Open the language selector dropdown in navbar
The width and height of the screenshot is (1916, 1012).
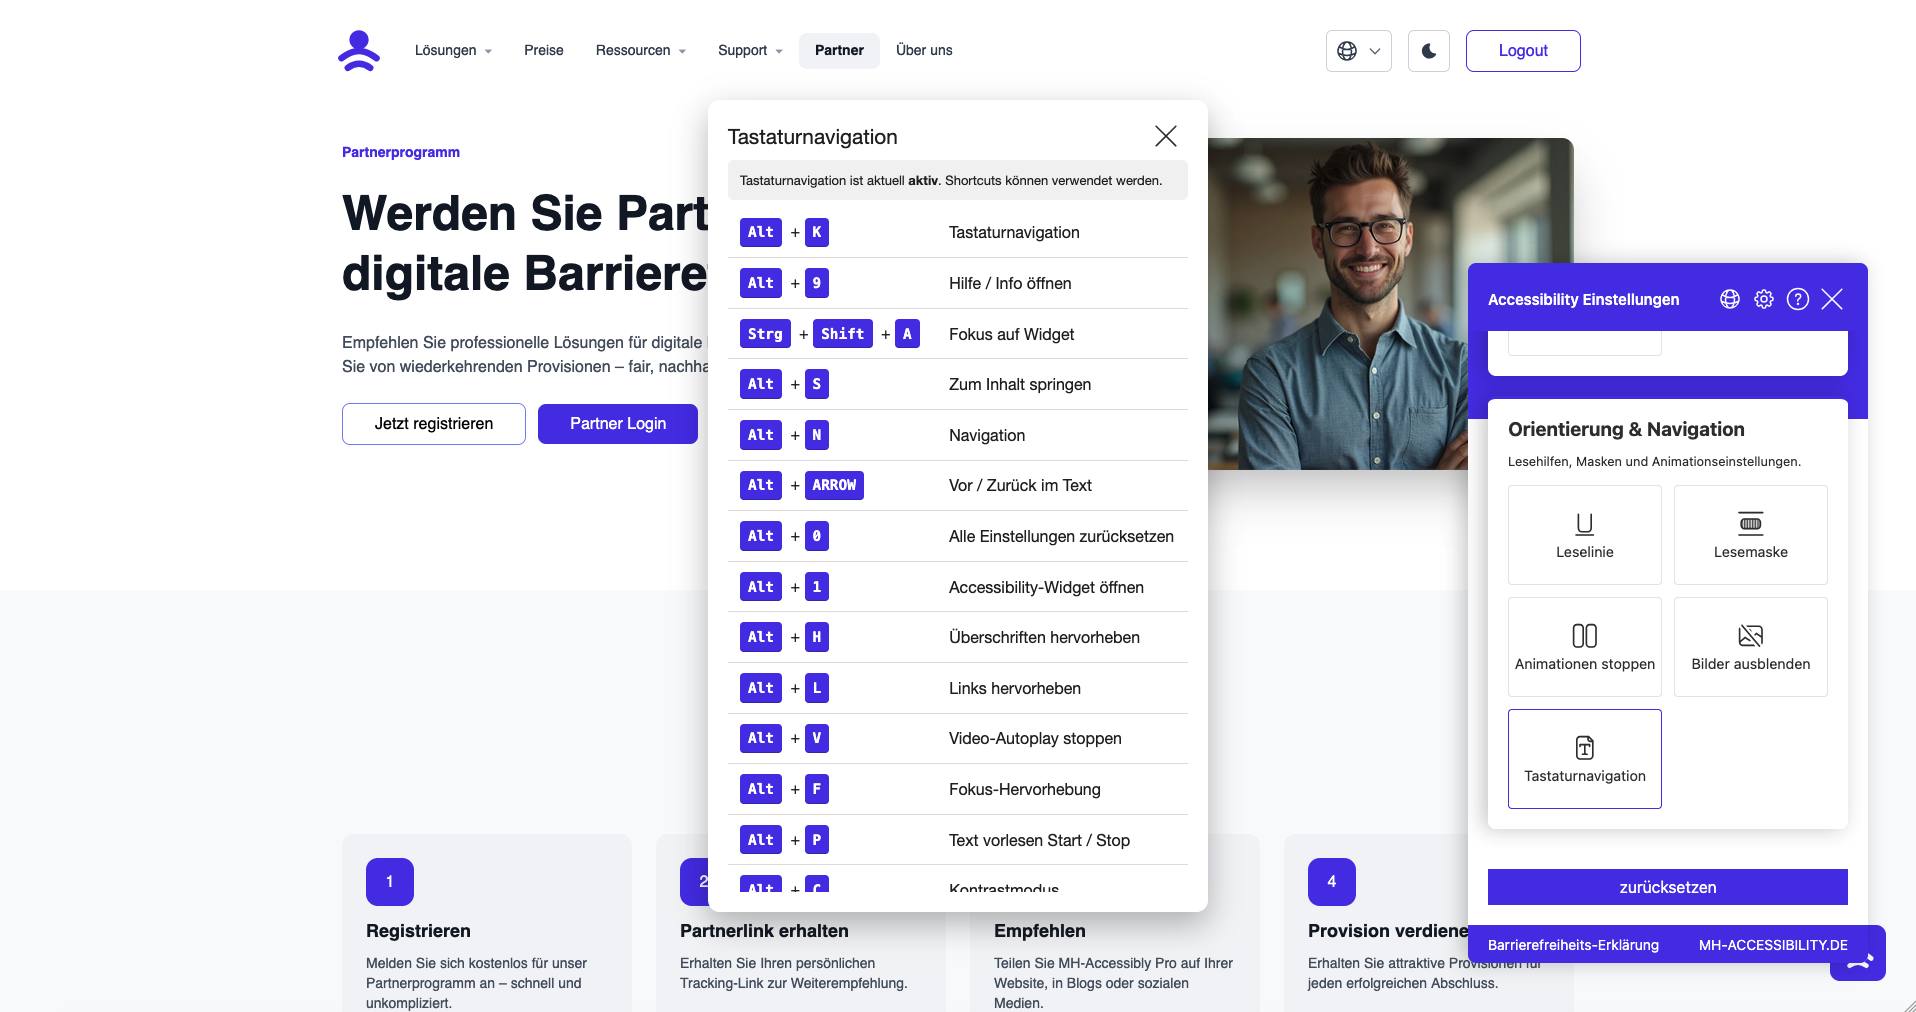point(1358,51)
